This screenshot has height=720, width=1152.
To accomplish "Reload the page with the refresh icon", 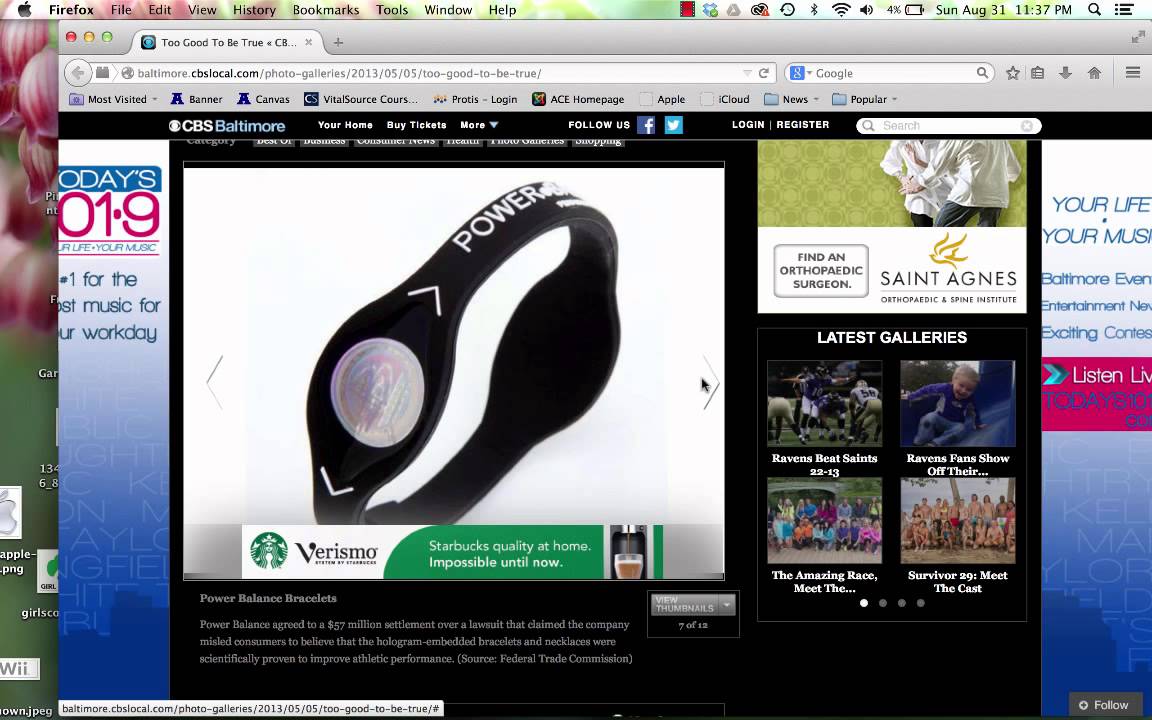I will pos(764,73).
